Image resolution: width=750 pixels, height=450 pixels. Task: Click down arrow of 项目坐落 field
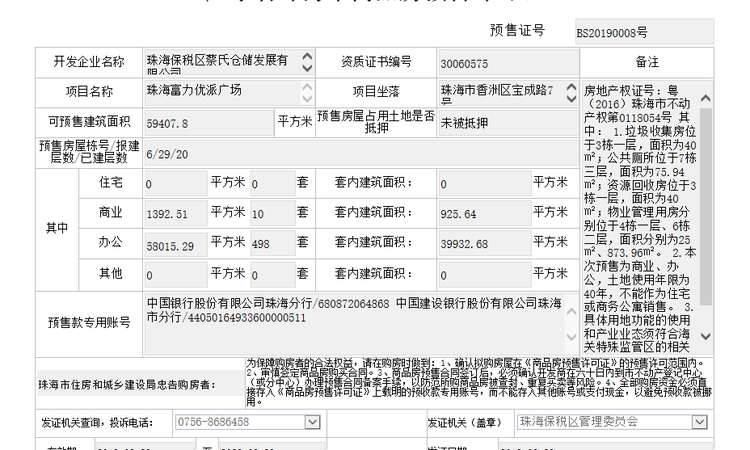(571, 99)
